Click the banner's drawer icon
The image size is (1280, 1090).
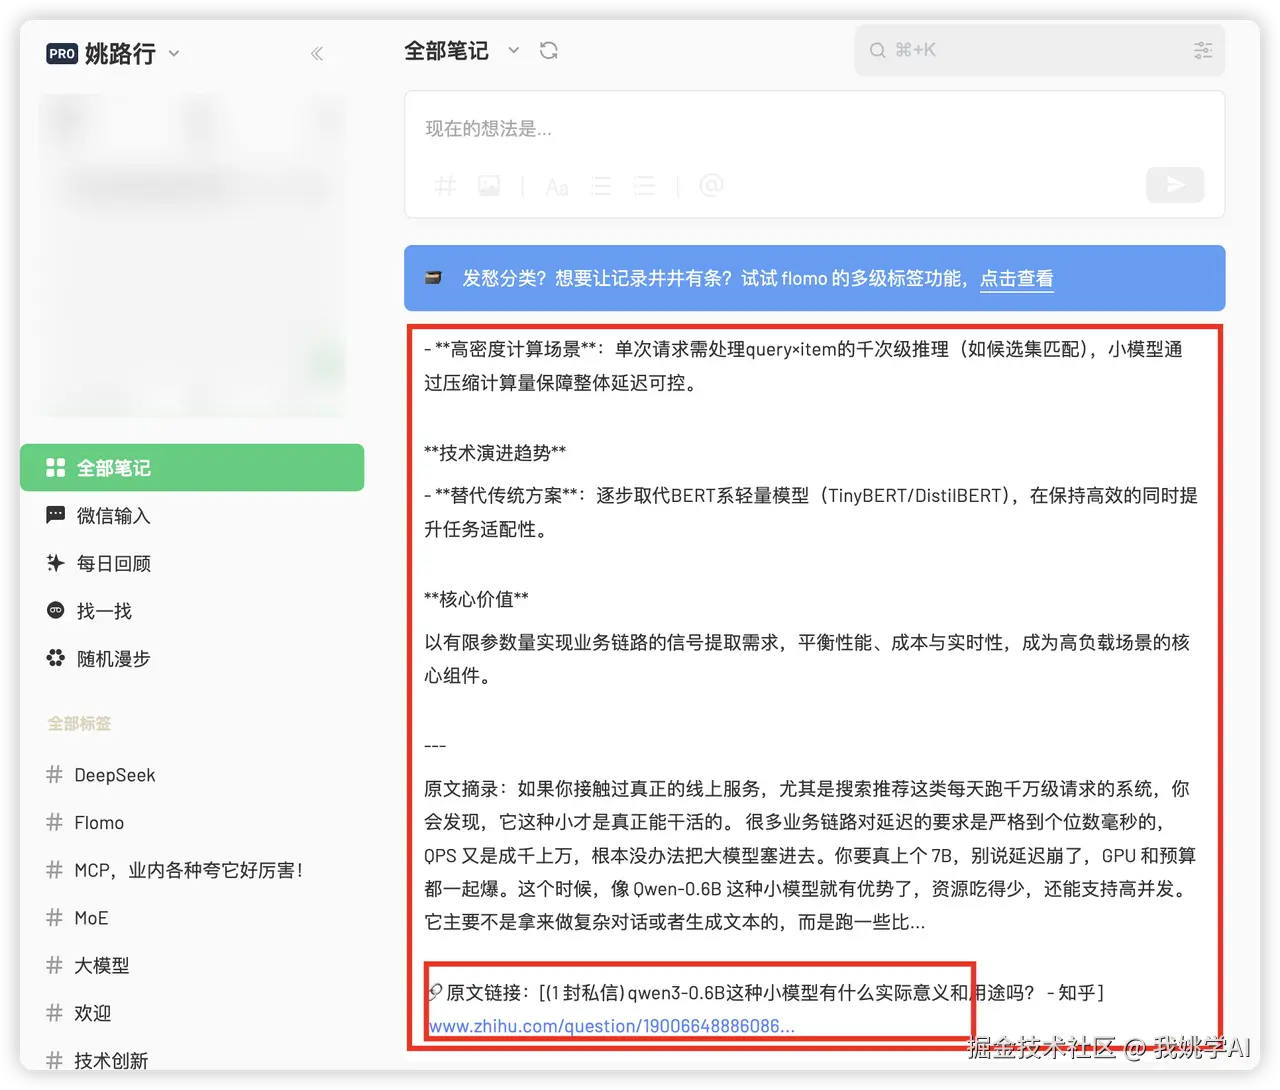click(433, 278)
